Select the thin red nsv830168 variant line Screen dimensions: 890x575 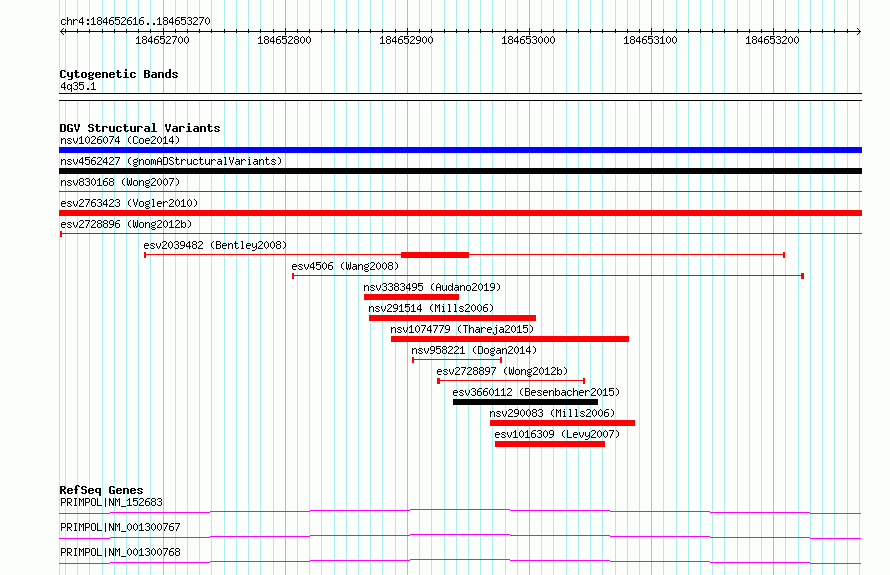(x=460, y=192)
